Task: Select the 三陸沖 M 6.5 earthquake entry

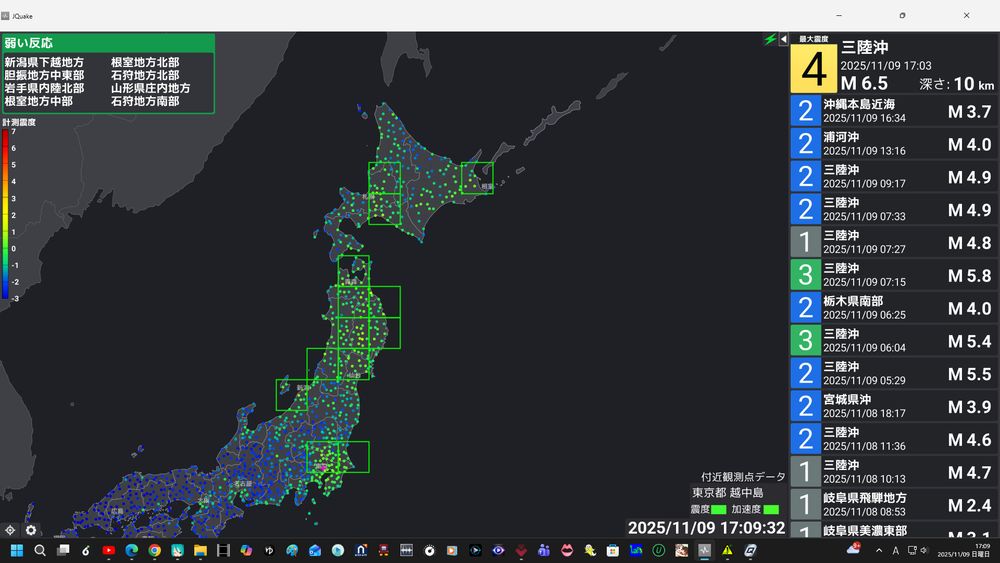Action: 894,64
